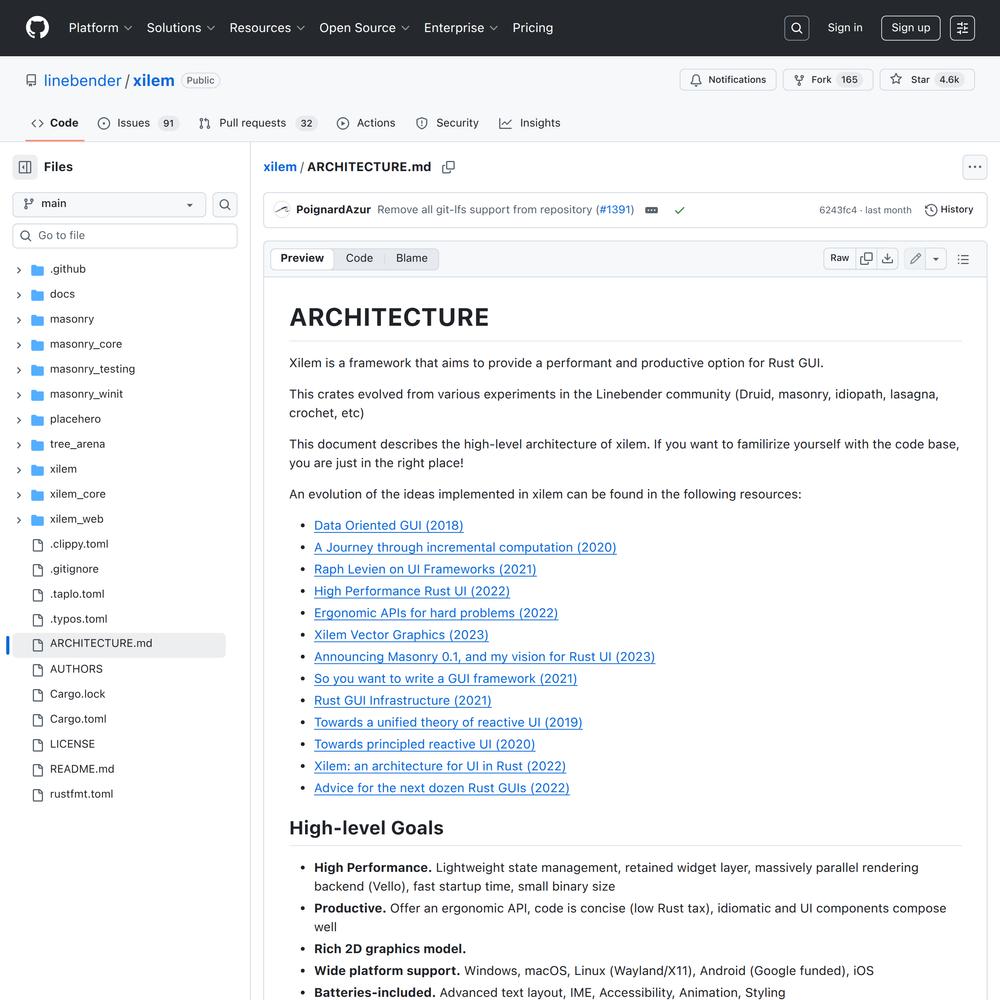Click the GitHub logo icon
This screenshot has width=1000, height=1000.
(37, 28)
